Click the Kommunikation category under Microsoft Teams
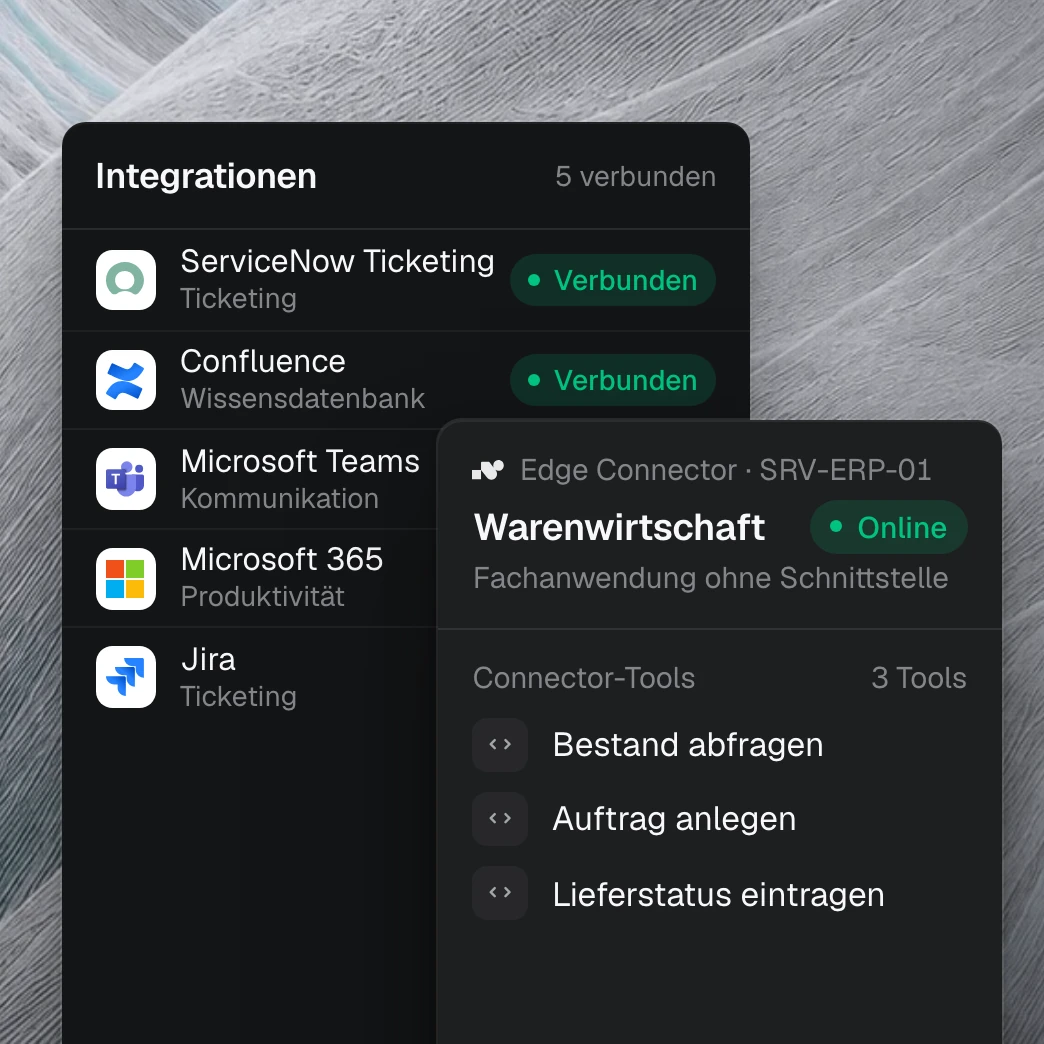Viewport: 1044px width, 1044px height. tap(280, 499)
